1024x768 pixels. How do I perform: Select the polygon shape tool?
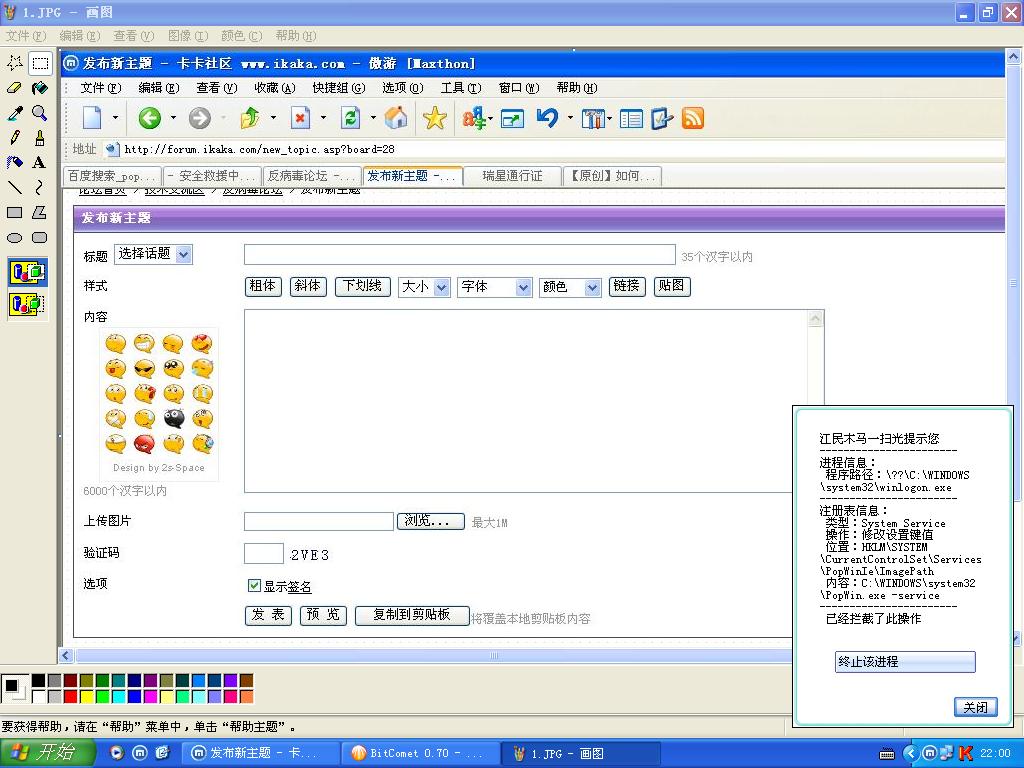coord(40,212)
